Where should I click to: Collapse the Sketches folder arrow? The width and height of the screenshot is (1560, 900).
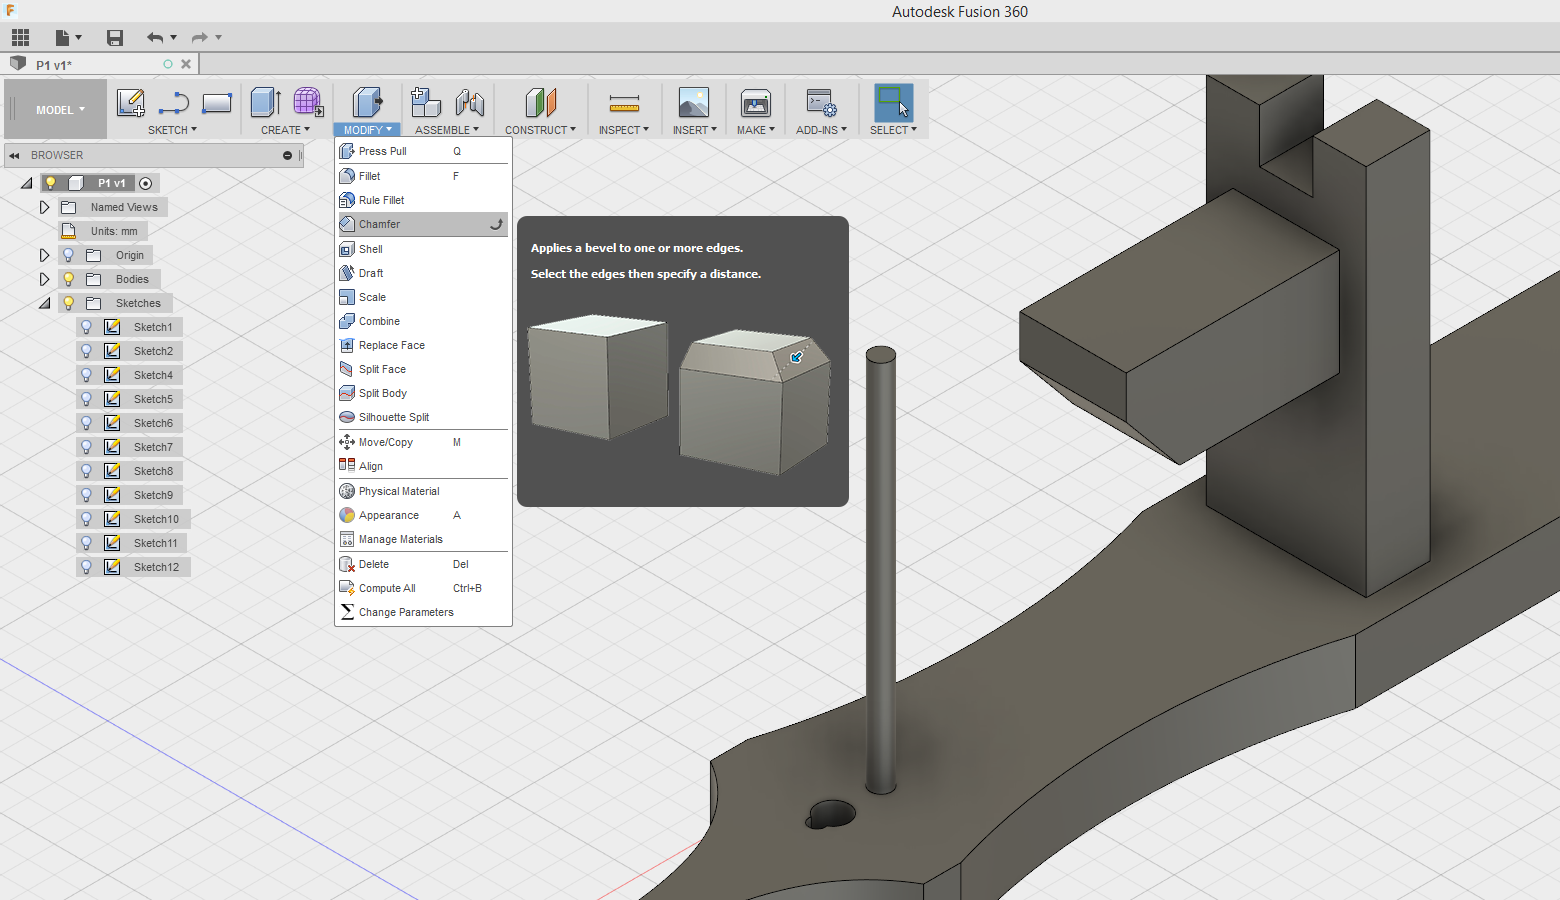point(45,304)
